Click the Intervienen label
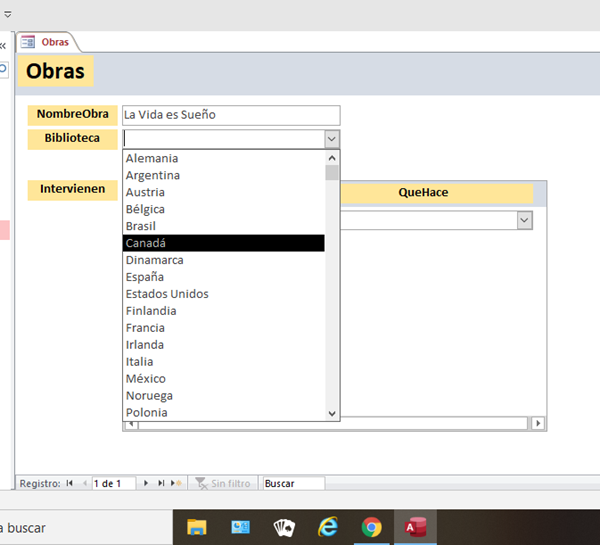The height and width of the screenshot is (545, 600). tap(72, 189)
